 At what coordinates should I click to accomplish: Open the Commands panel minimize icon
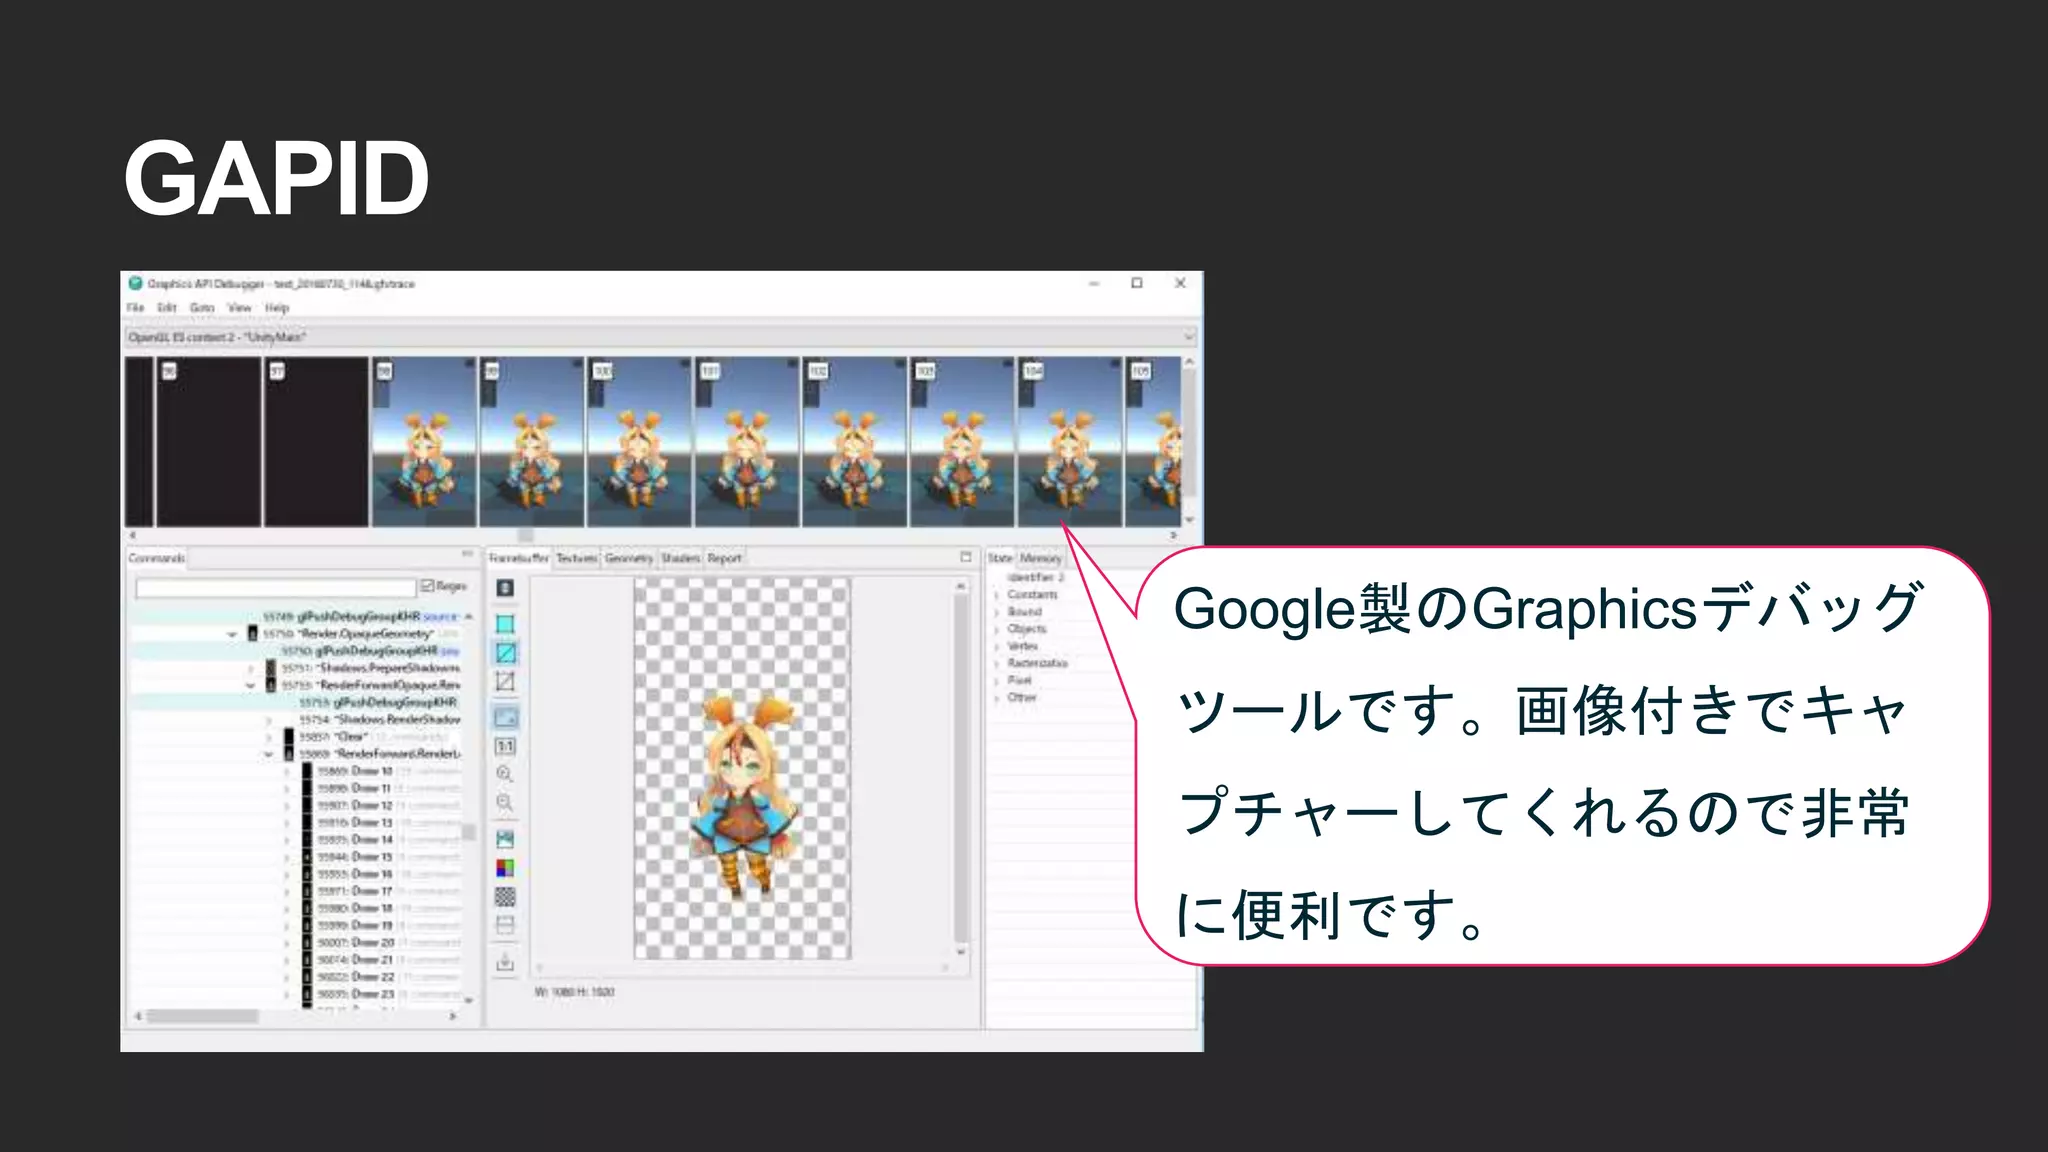[x=467, y=554]
